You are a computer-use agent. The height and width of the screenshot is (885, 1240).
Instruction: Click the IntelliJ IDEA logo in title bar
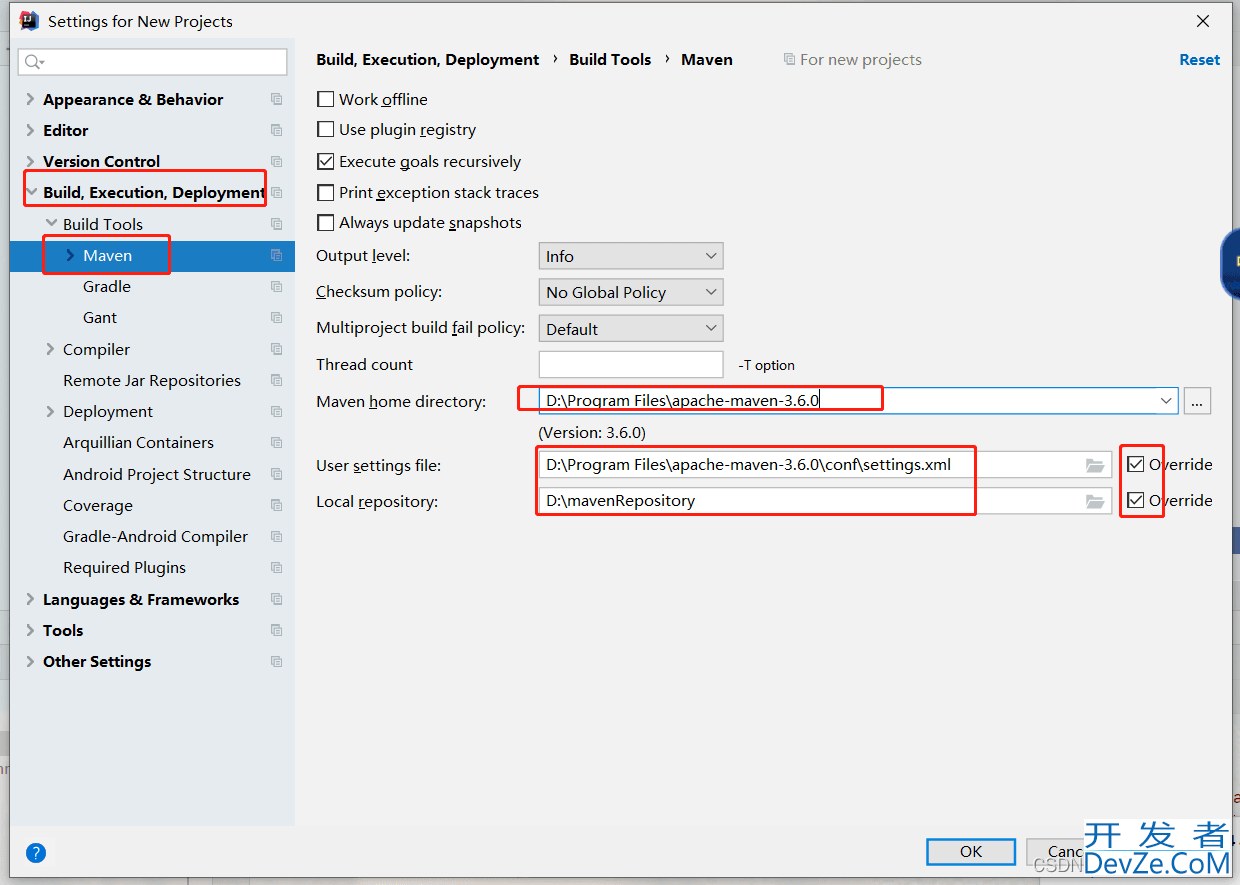click(29, 21)
